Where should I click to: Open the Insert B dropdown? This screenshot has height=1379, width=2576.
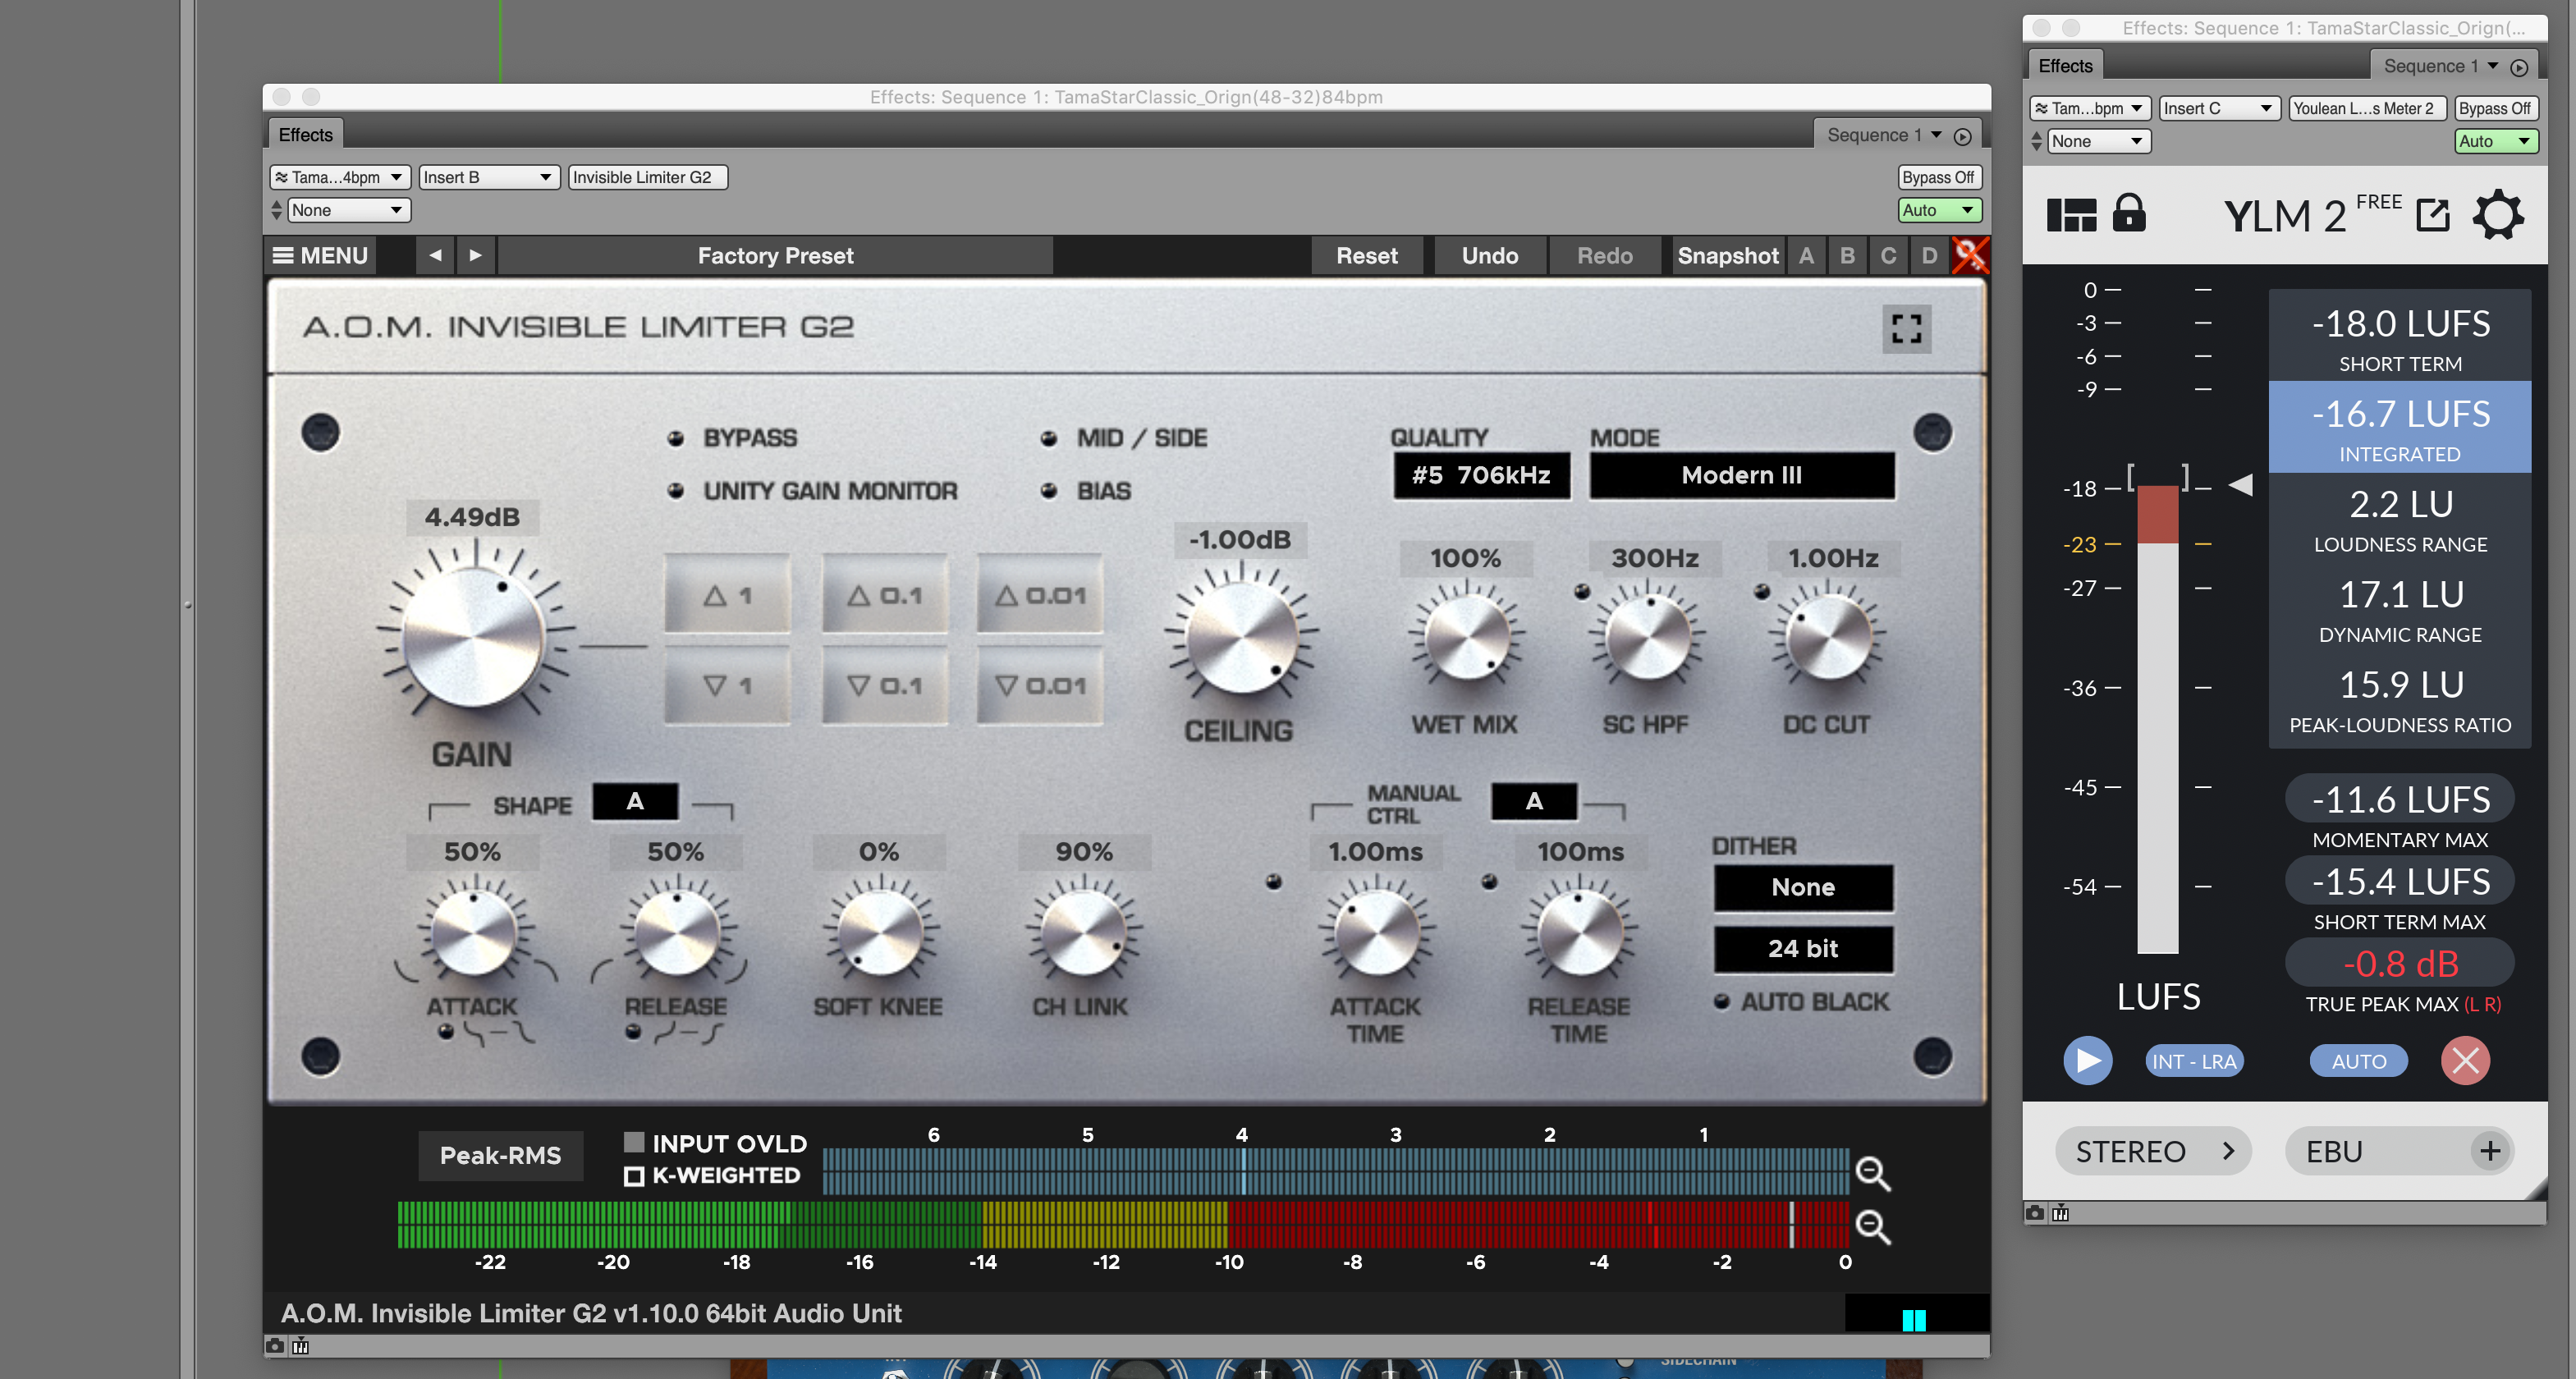click(x=488, y=177)
